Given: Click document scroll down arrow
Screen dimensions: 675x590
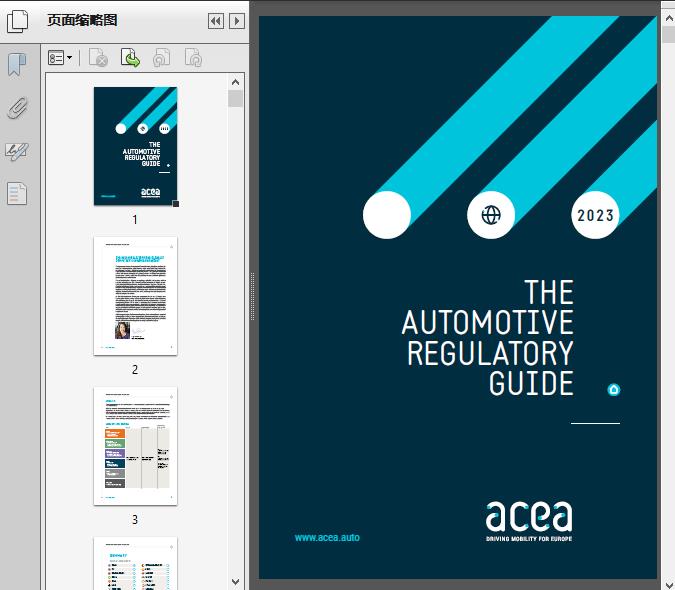Looking at the screenshot, I should click(x=669, y=584).
